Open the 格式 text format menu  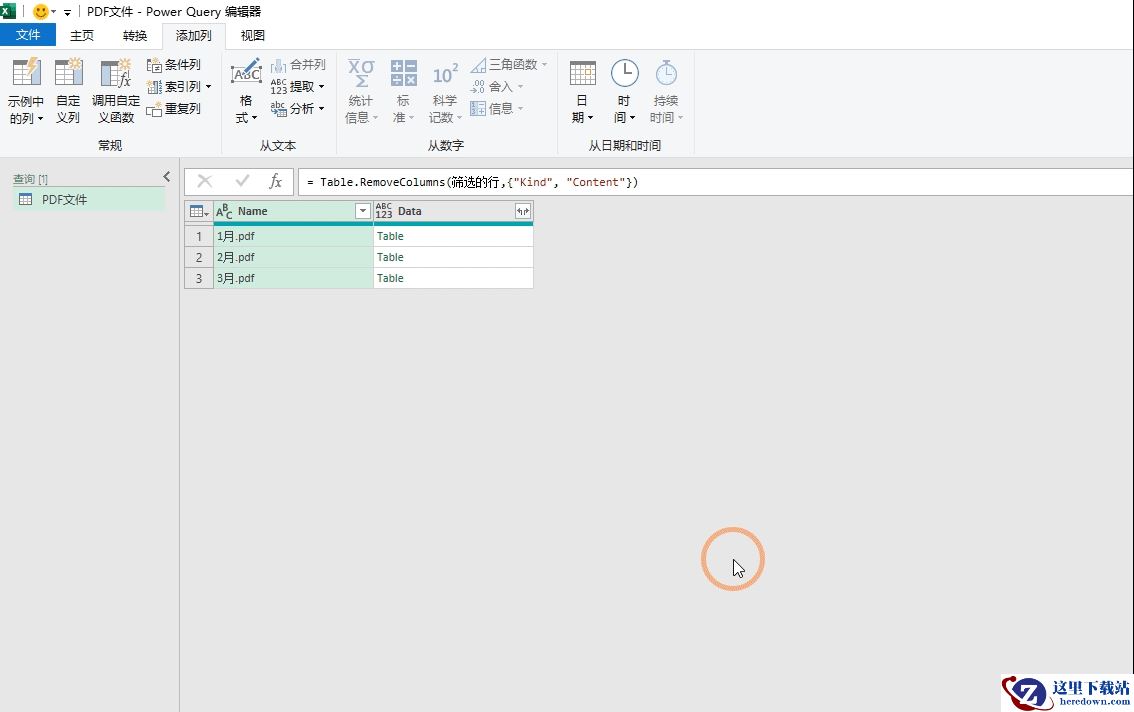246,91
